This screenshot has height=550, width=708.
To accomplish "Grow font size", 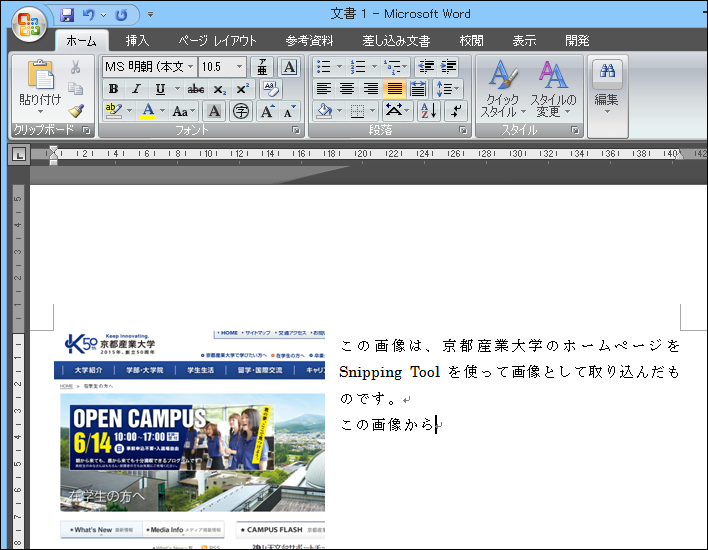I will coord(267,111).
